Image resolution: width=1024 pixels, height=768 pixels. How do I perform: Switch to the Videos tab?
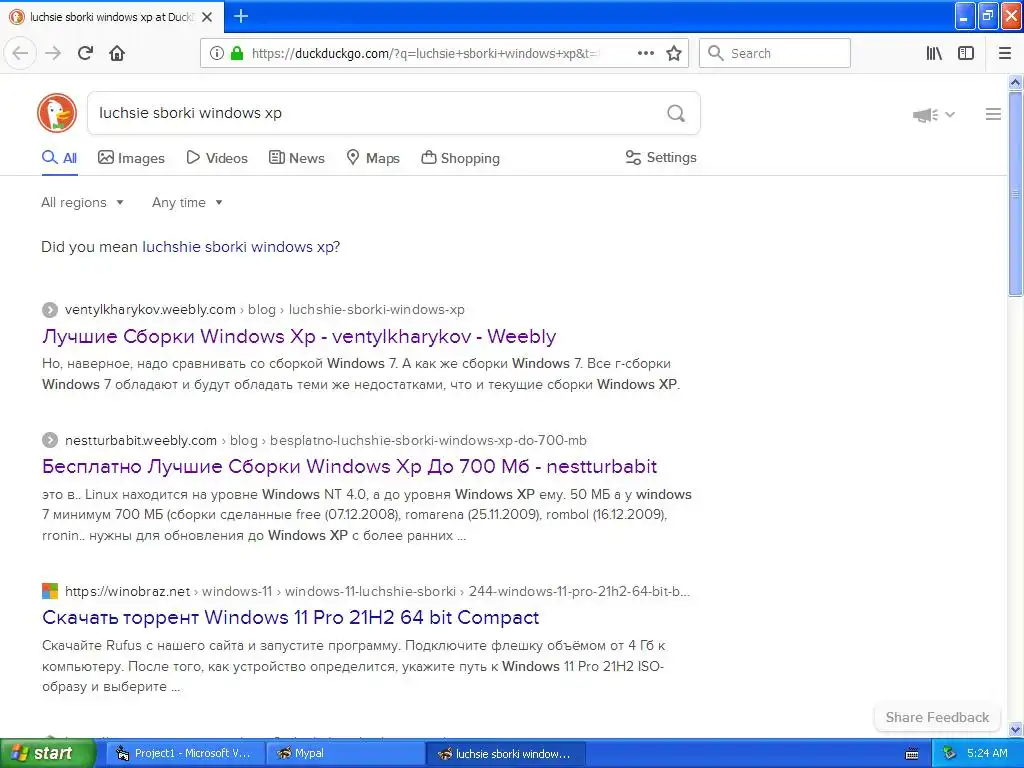217,158
